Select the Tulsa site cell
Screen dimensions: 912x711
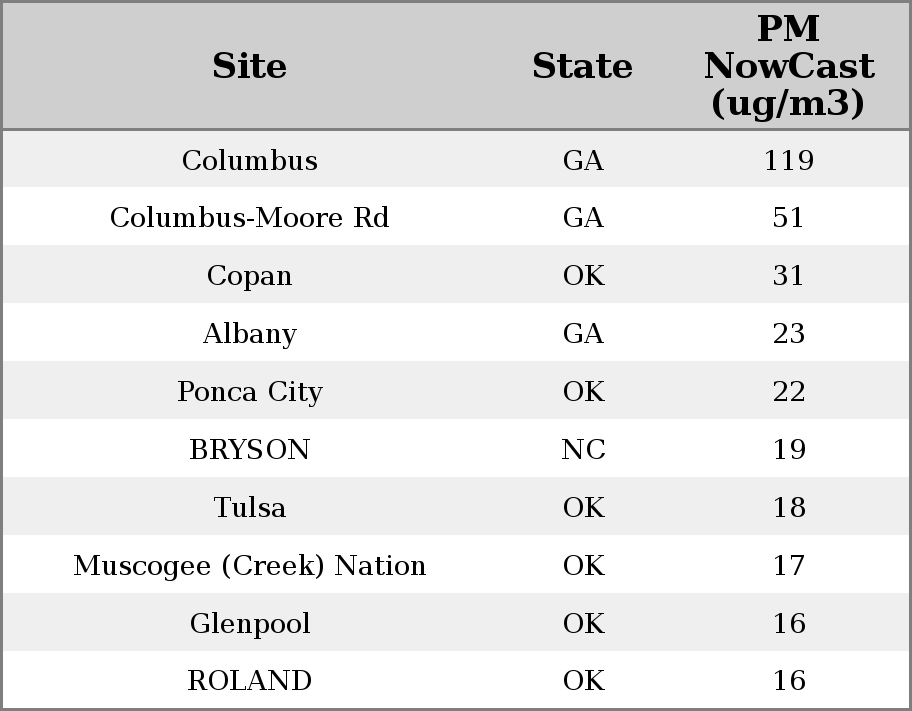click(x=250, y=508)
